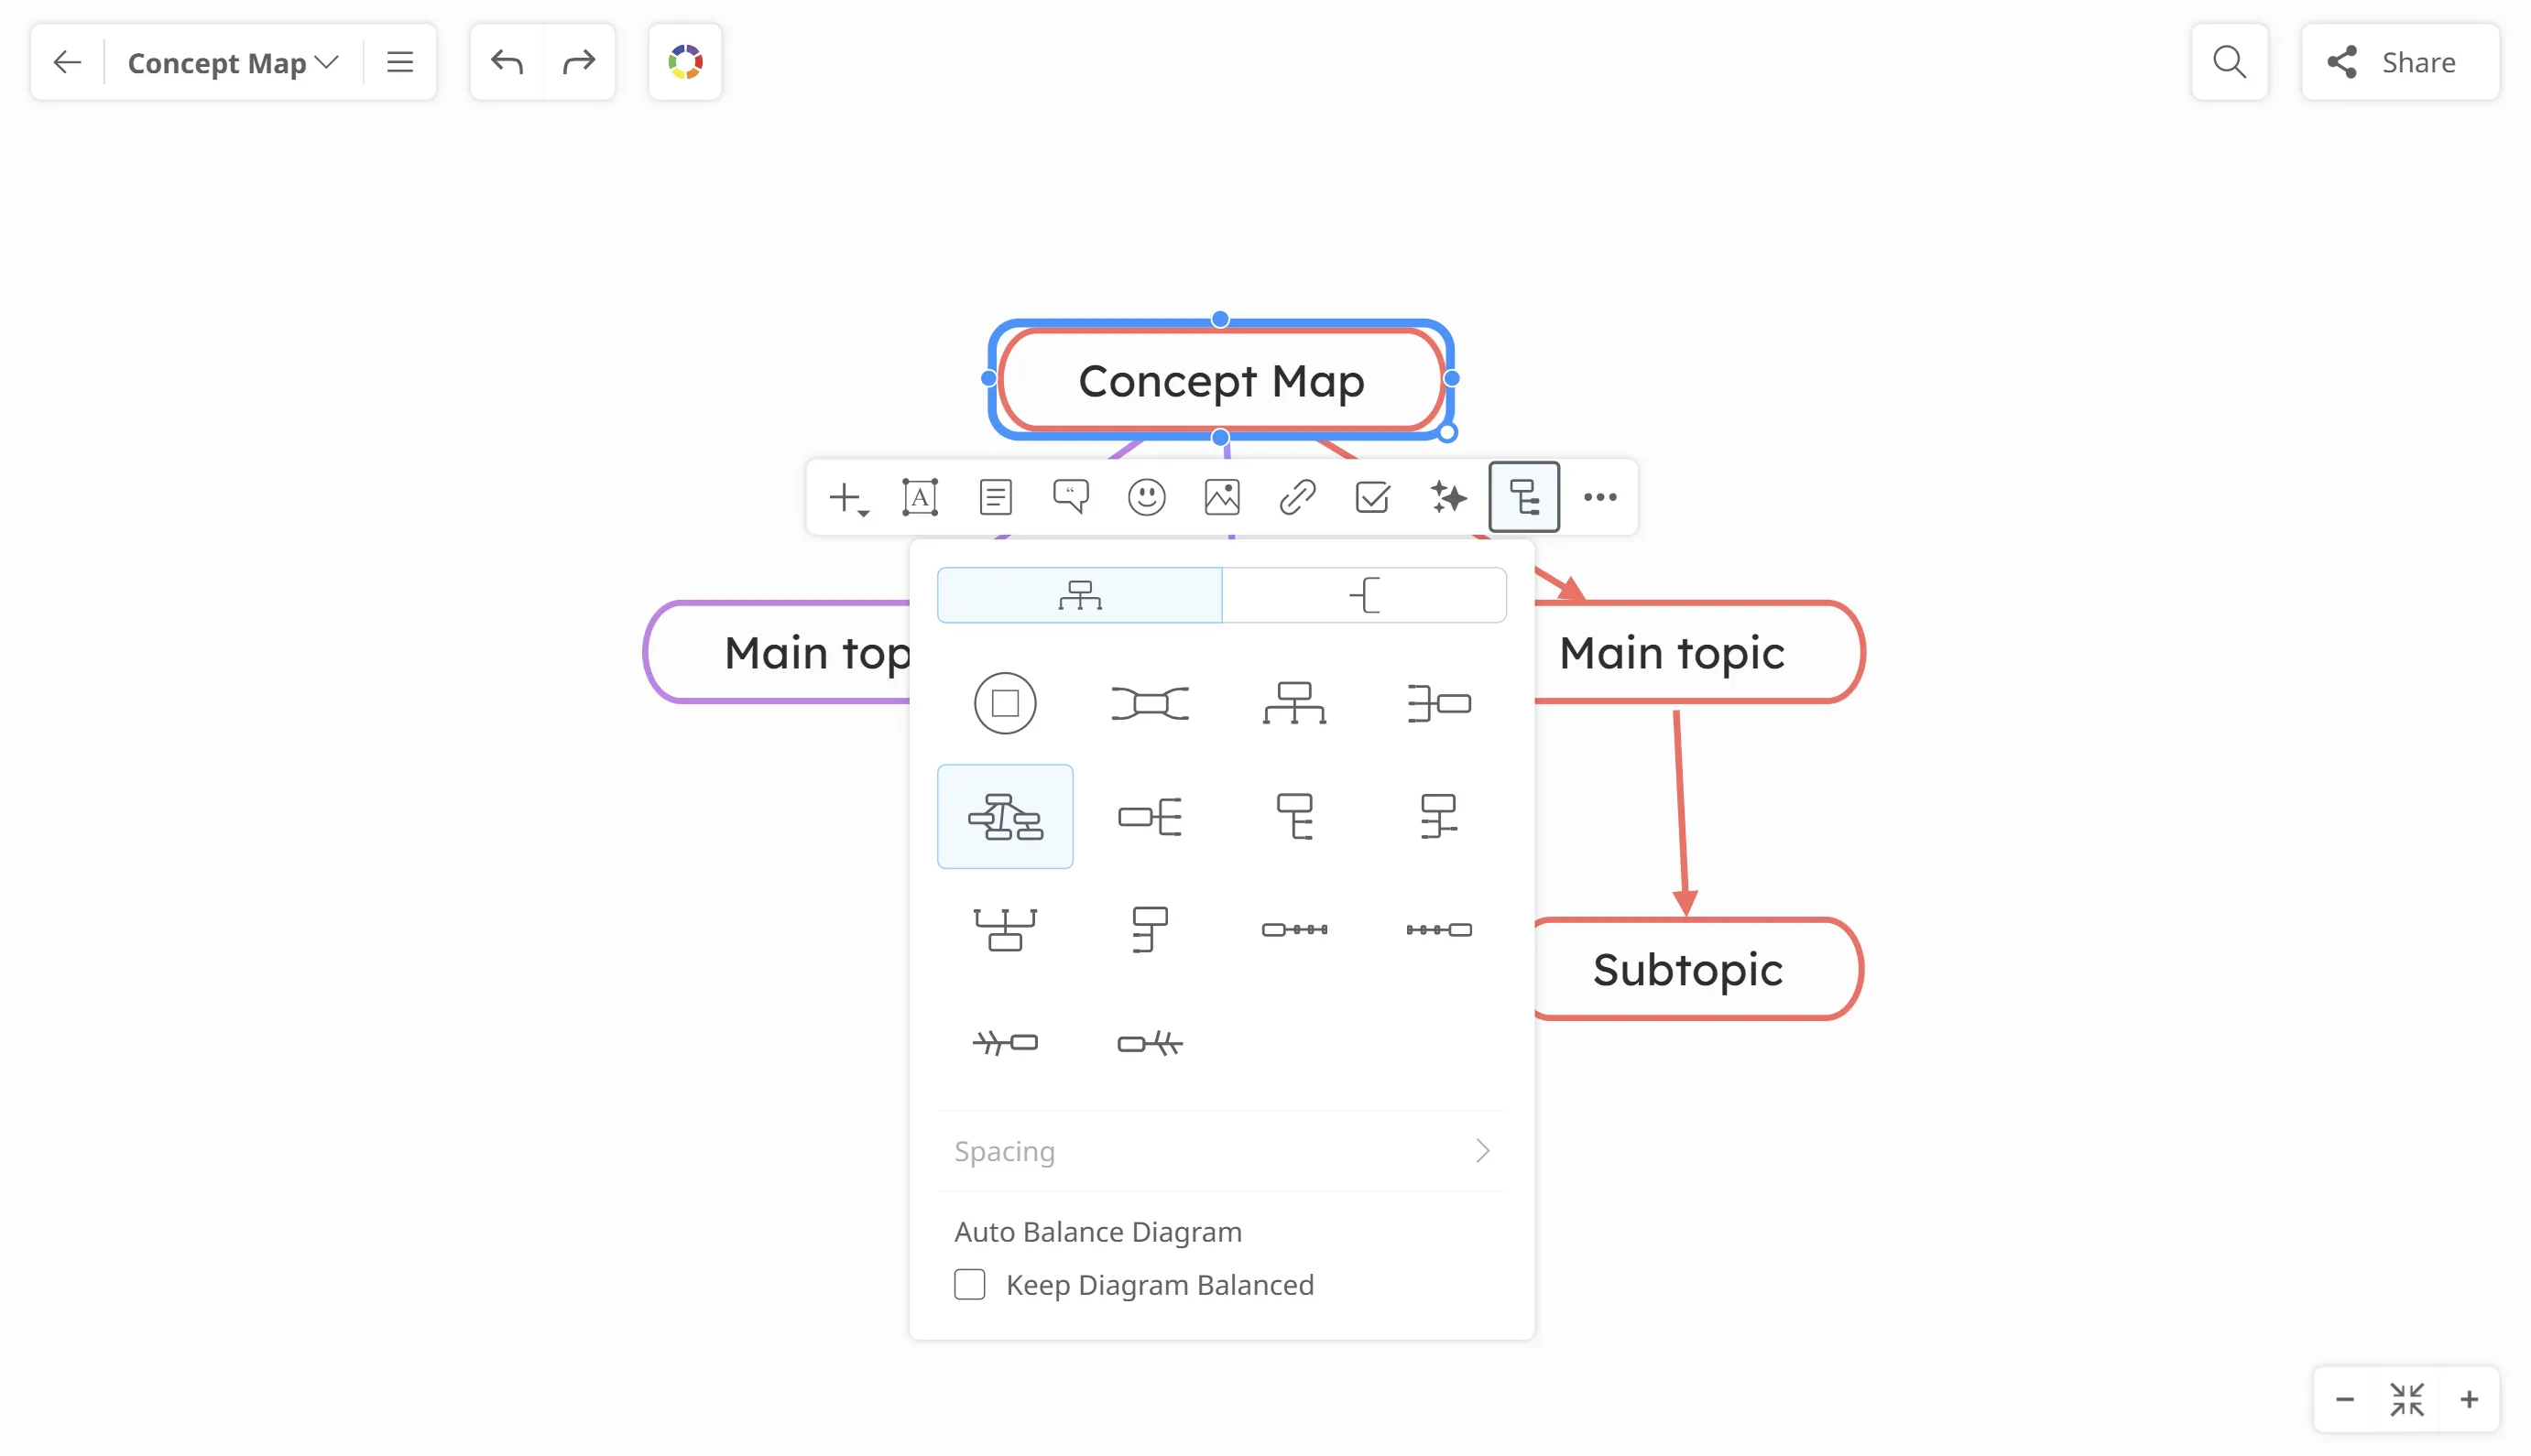Switch to the tree structure layout tab
Viewport: 2531px width, 1456px height.
click(1079, 595)
